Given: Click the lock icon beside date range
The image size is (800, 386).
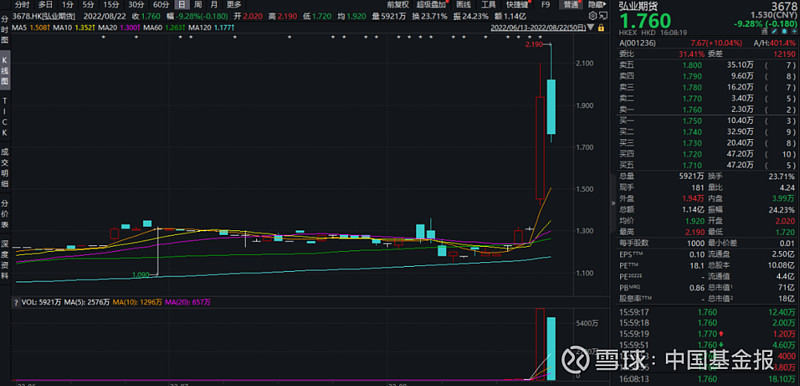Looking at the screenshot, I should coord(601,28).
